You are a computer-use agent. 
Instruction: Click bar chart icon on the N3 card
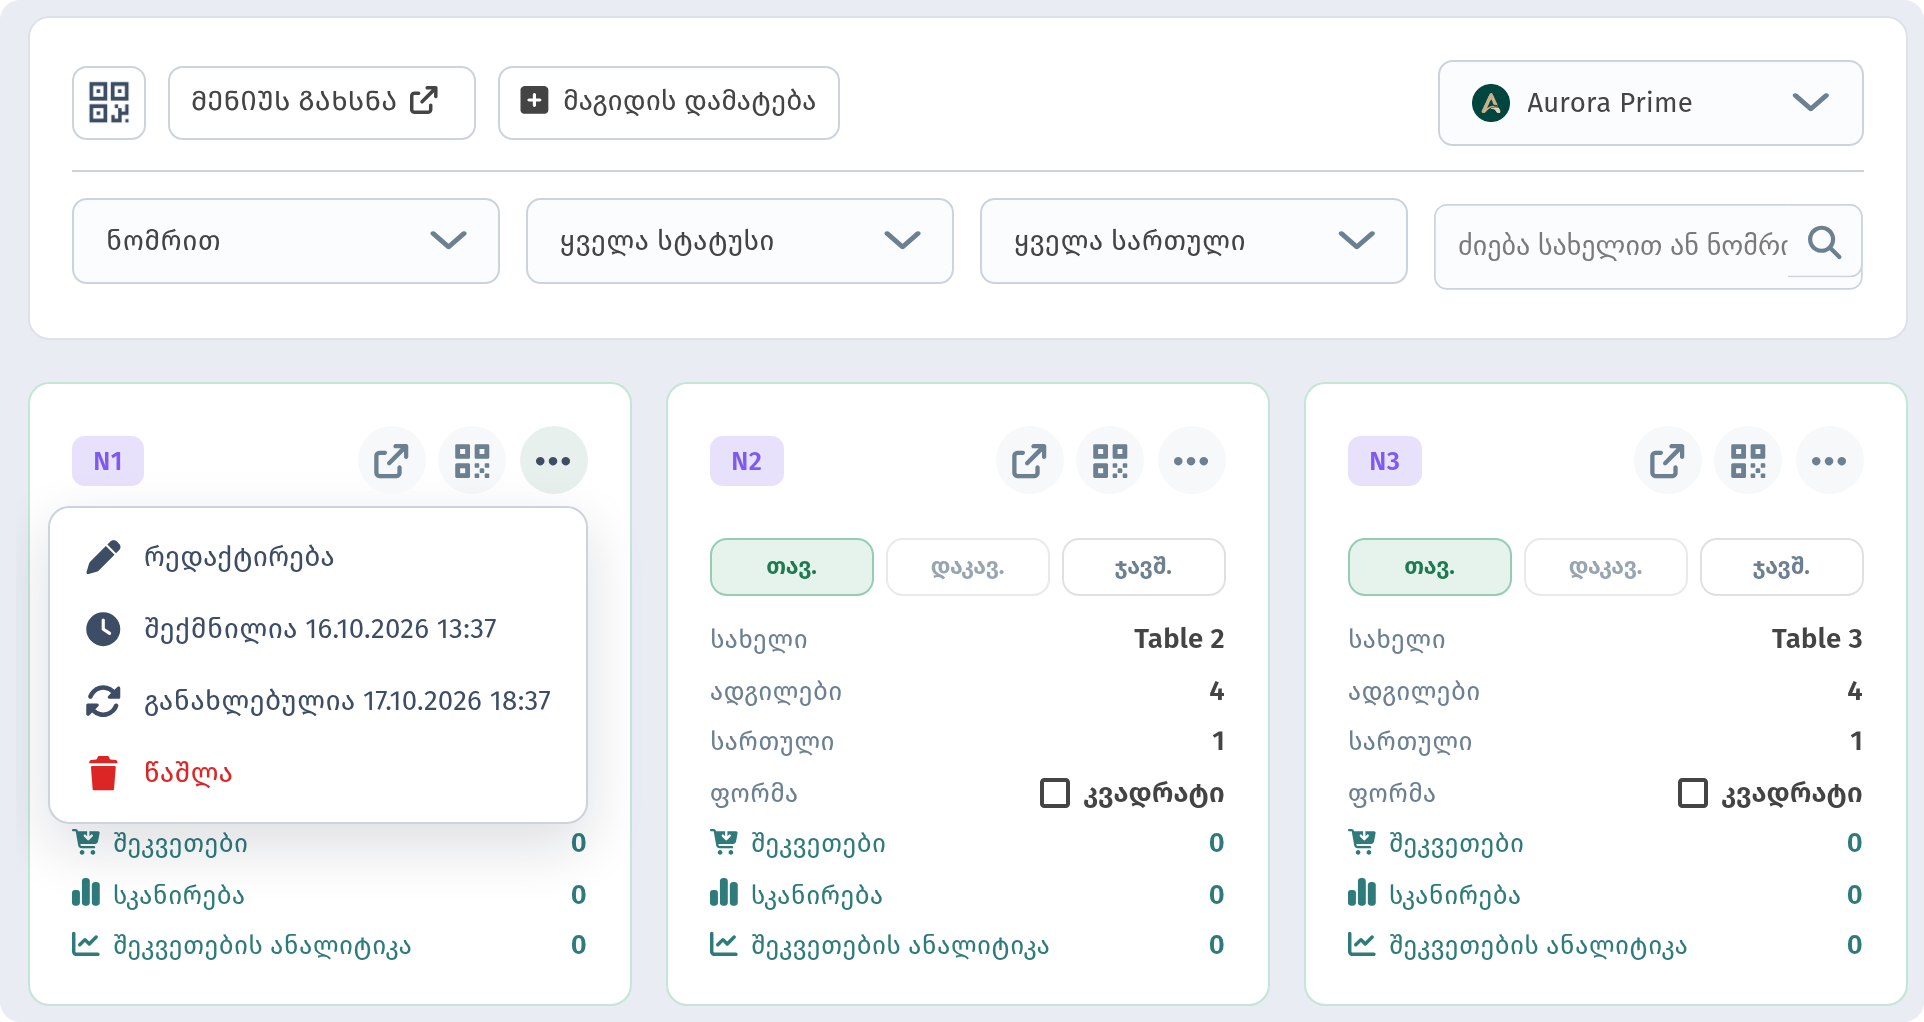click(1362, 893)
